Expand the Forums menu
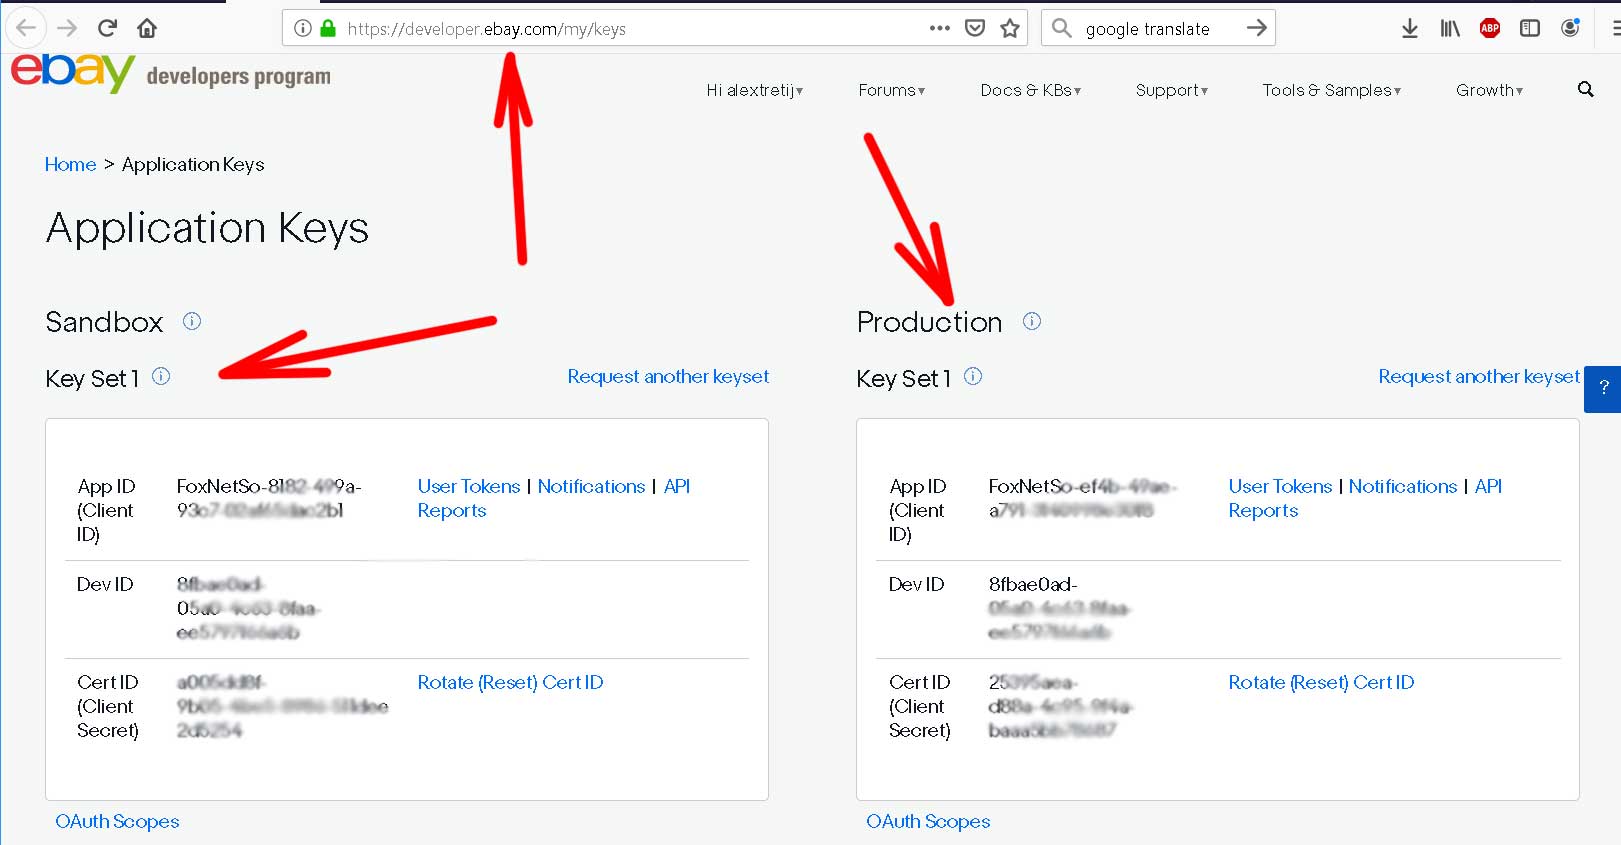Viewport: 1621px width, 845px height. coord(892,90)
